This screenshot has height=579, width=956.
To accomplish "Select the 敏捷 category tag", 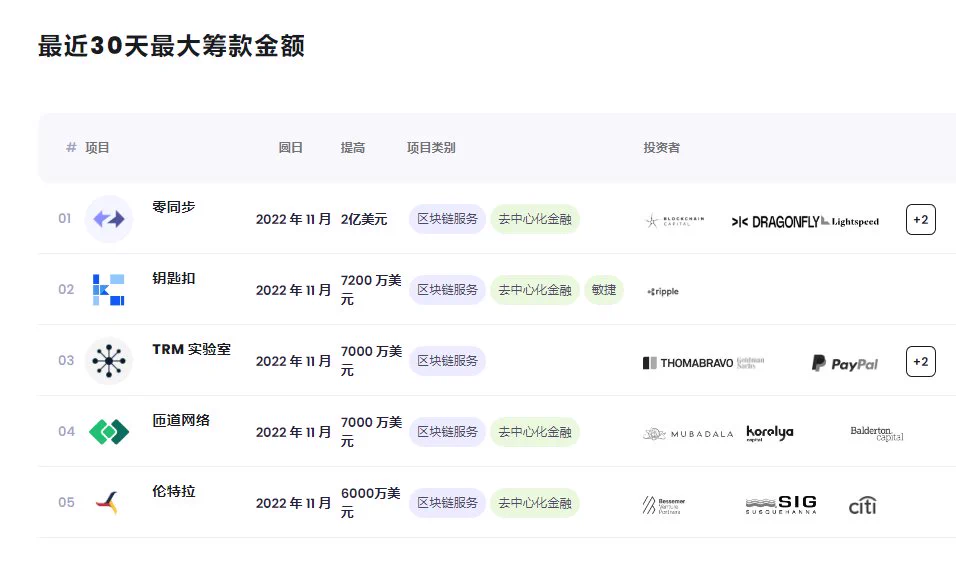I will coord(604,290).
